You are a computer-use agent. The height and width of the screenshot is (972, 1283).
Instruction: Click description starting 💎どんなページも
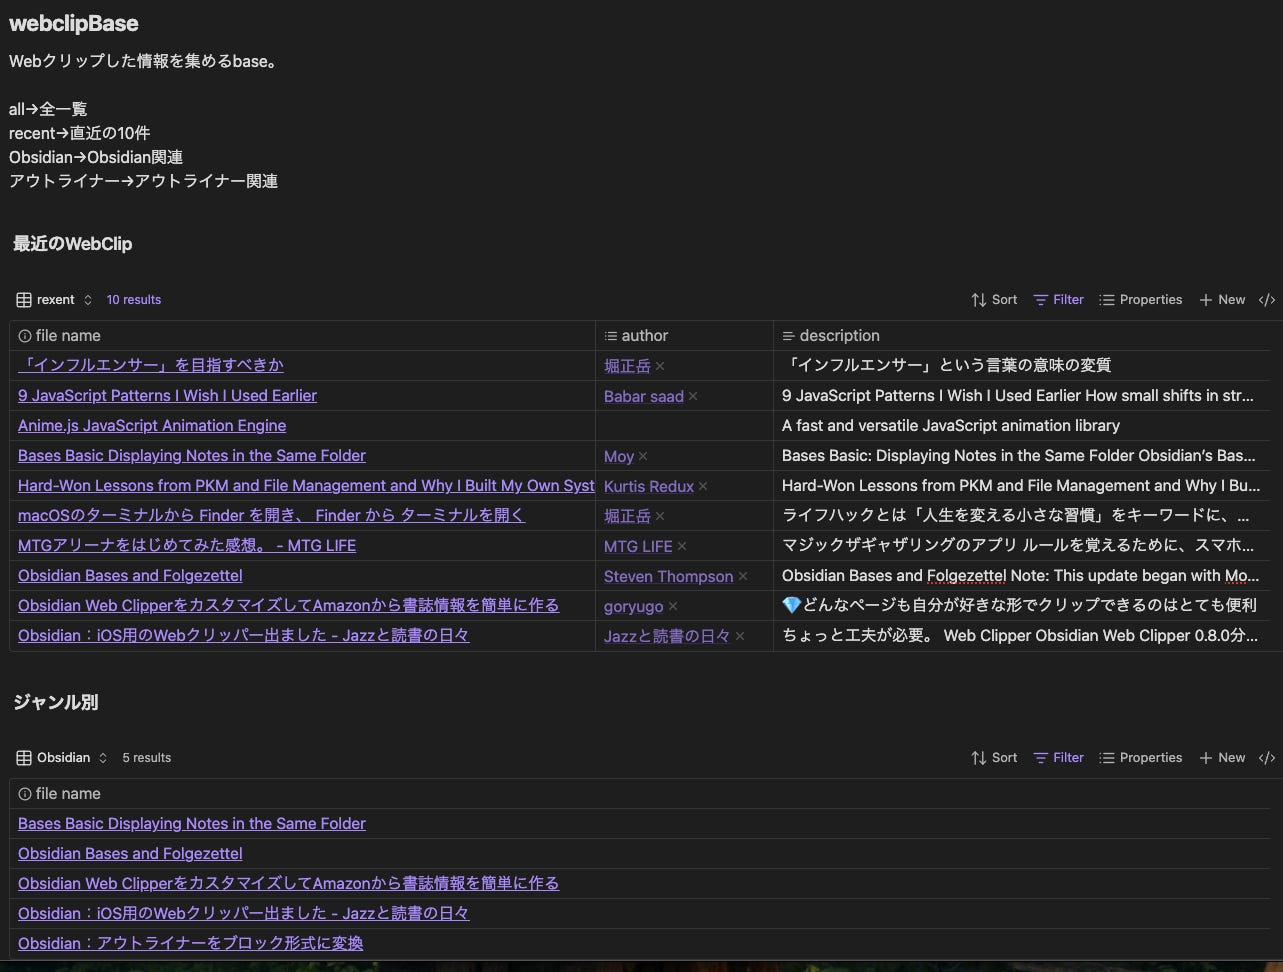click(x=1019, y=606)
